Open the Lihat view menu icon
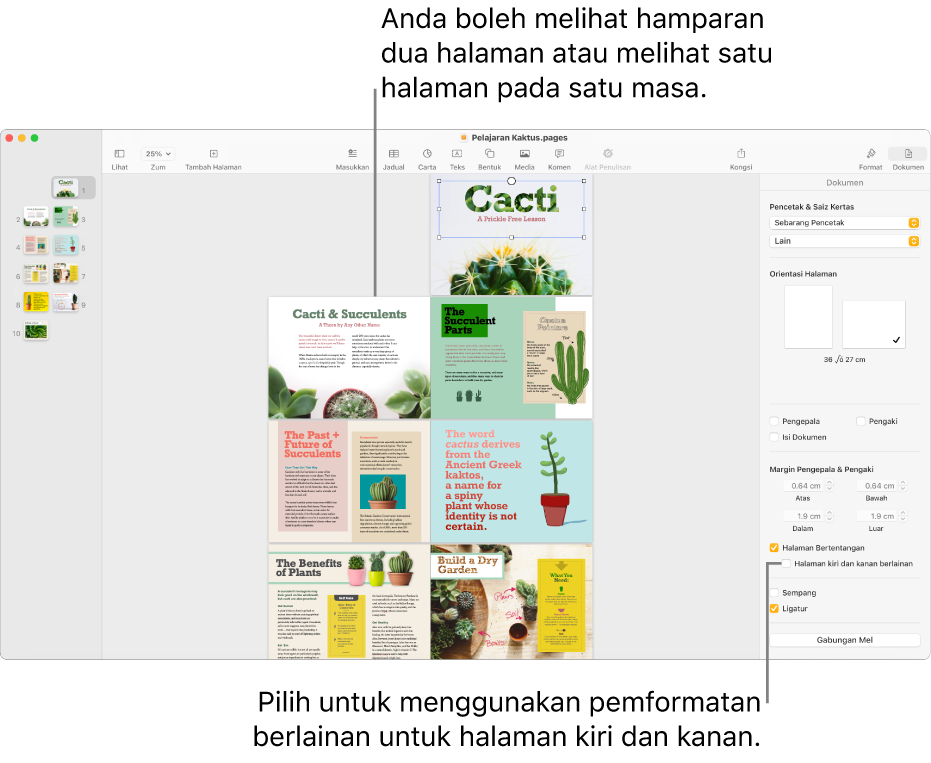The height and width of the screenshot is (763, 931). point(119,154)
